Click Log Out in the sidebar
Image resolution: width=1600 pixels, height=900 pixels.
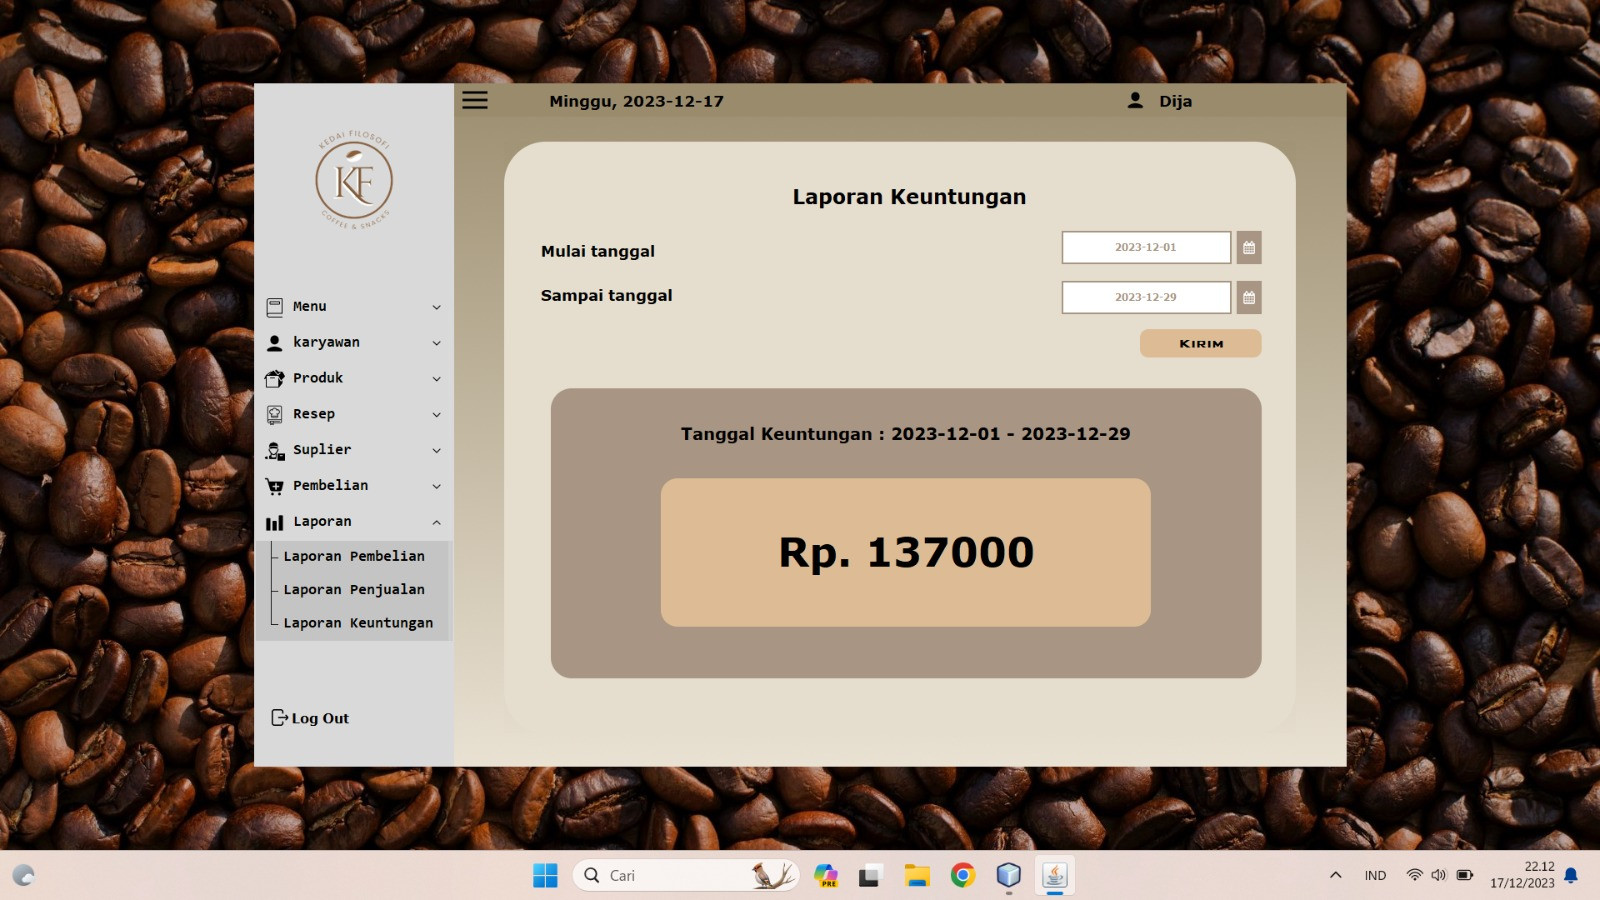[311, 718]
